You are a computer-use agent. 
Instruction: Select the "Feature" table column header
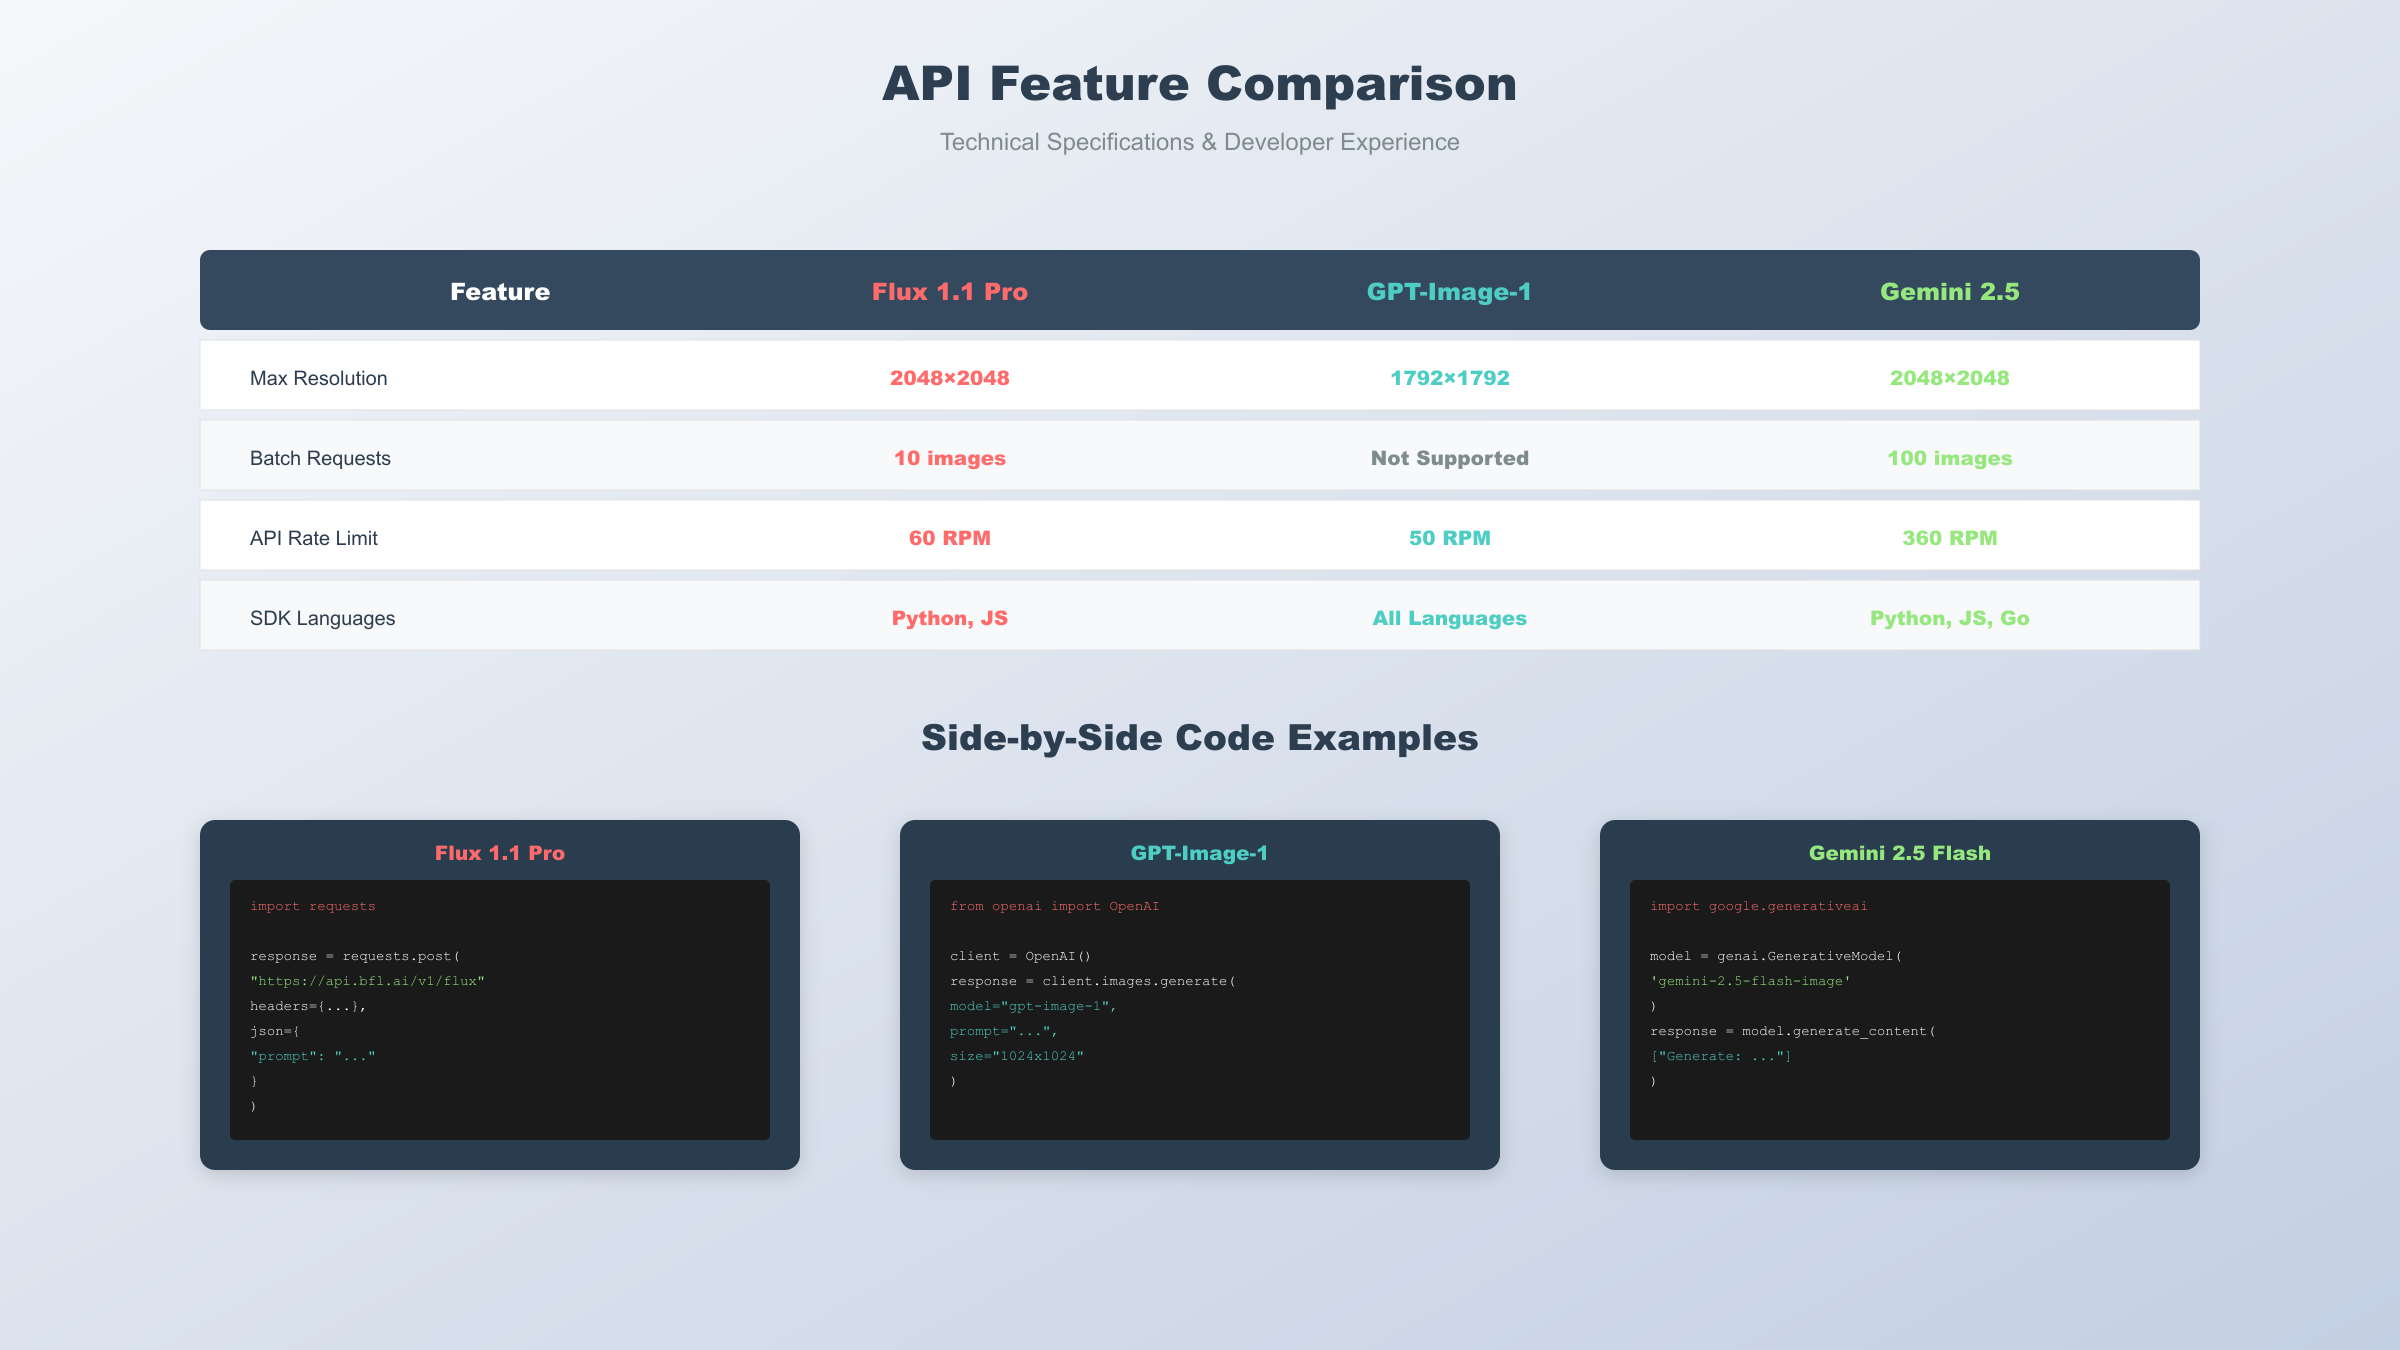coord(500,291)
